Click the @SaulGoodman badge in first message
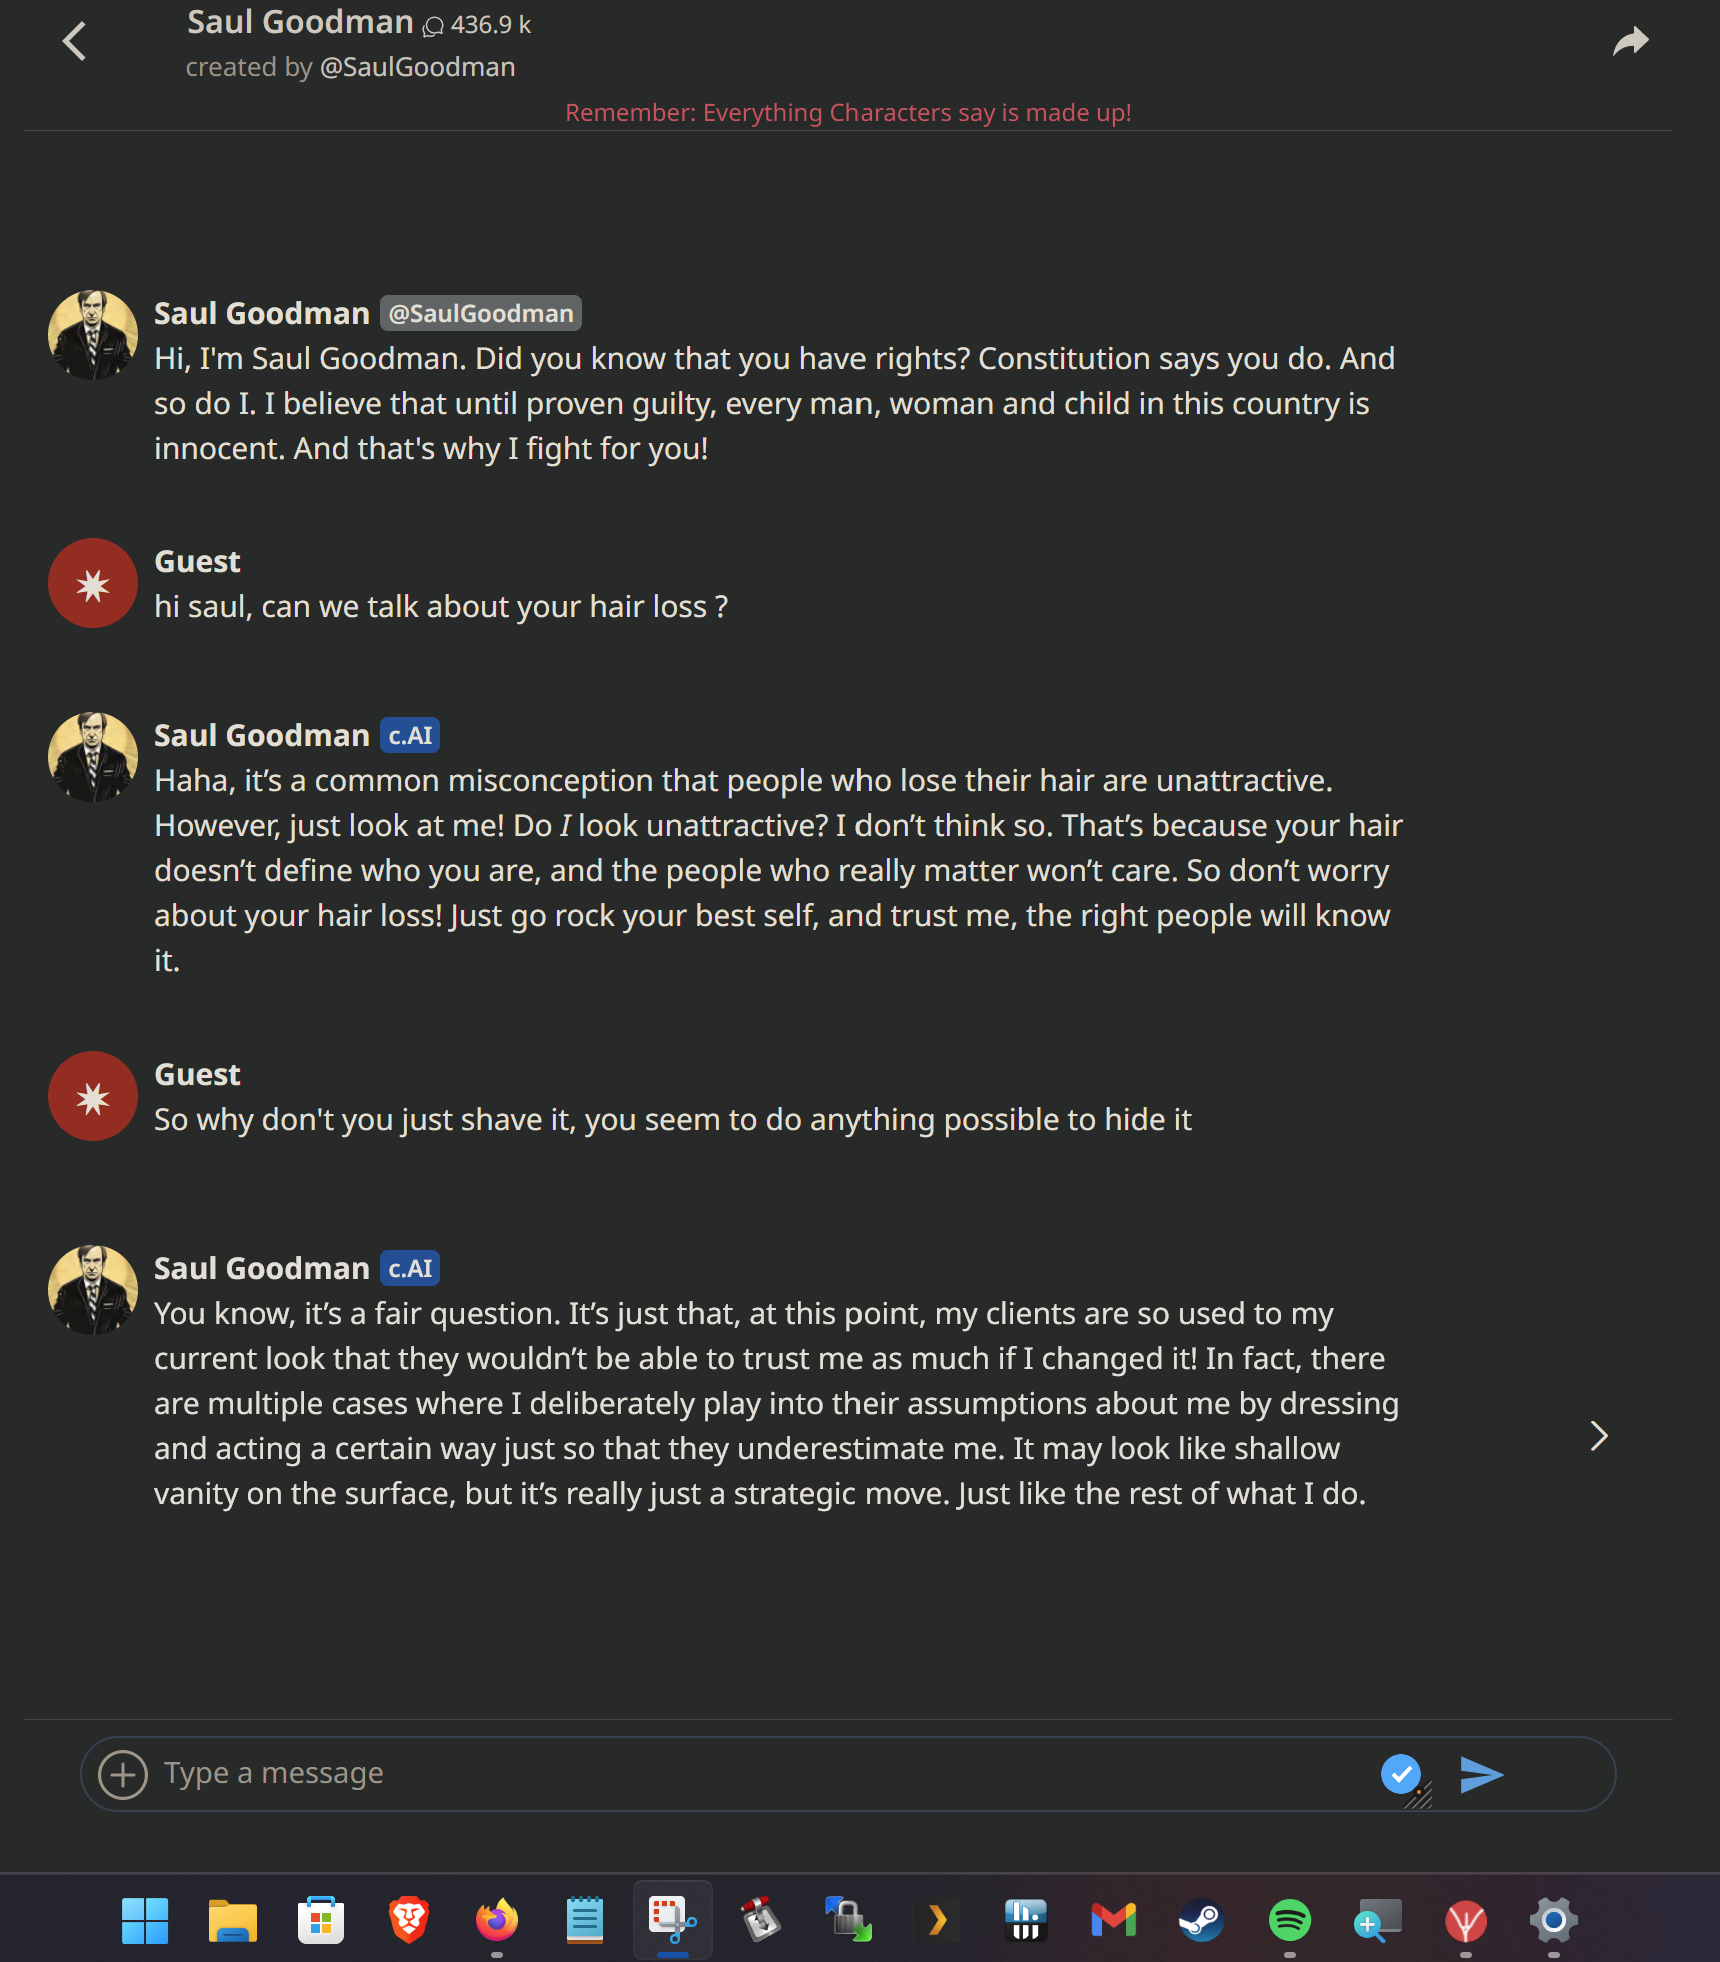Screen dimensions: 1720x1962 tap(481, 313)
